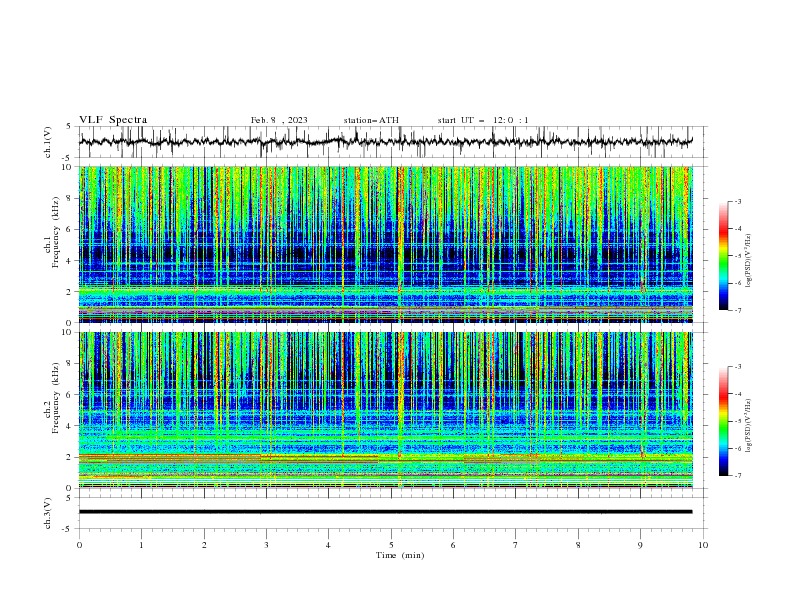Image resolution: width=792 pixels, height=612 pixels.
Task: Click the 'ch.3(V)' axis label
Action: (x=48, y=513)
